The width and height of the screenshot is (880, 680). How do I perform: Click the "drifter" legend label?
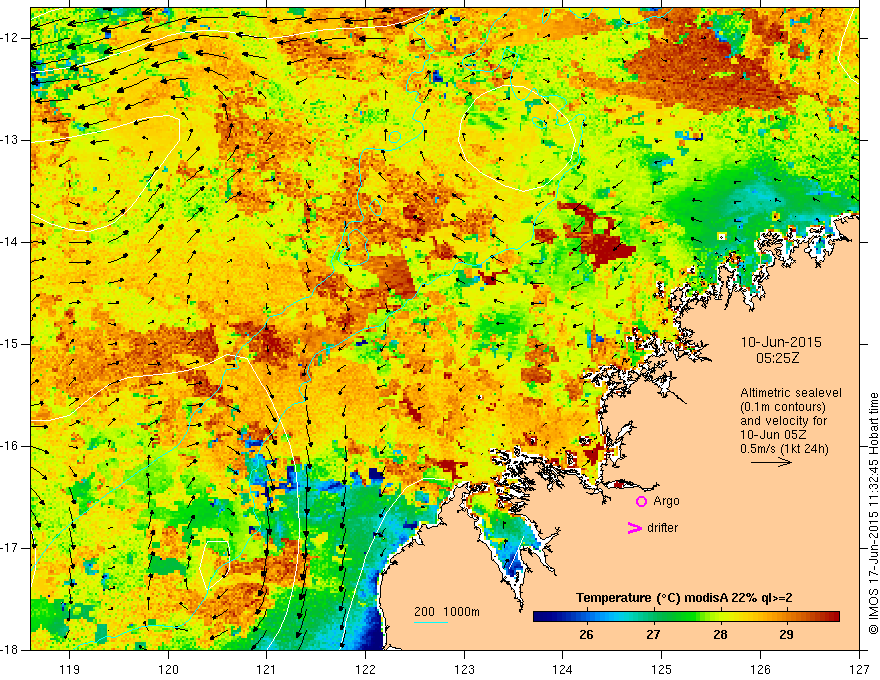pos(662,528)
